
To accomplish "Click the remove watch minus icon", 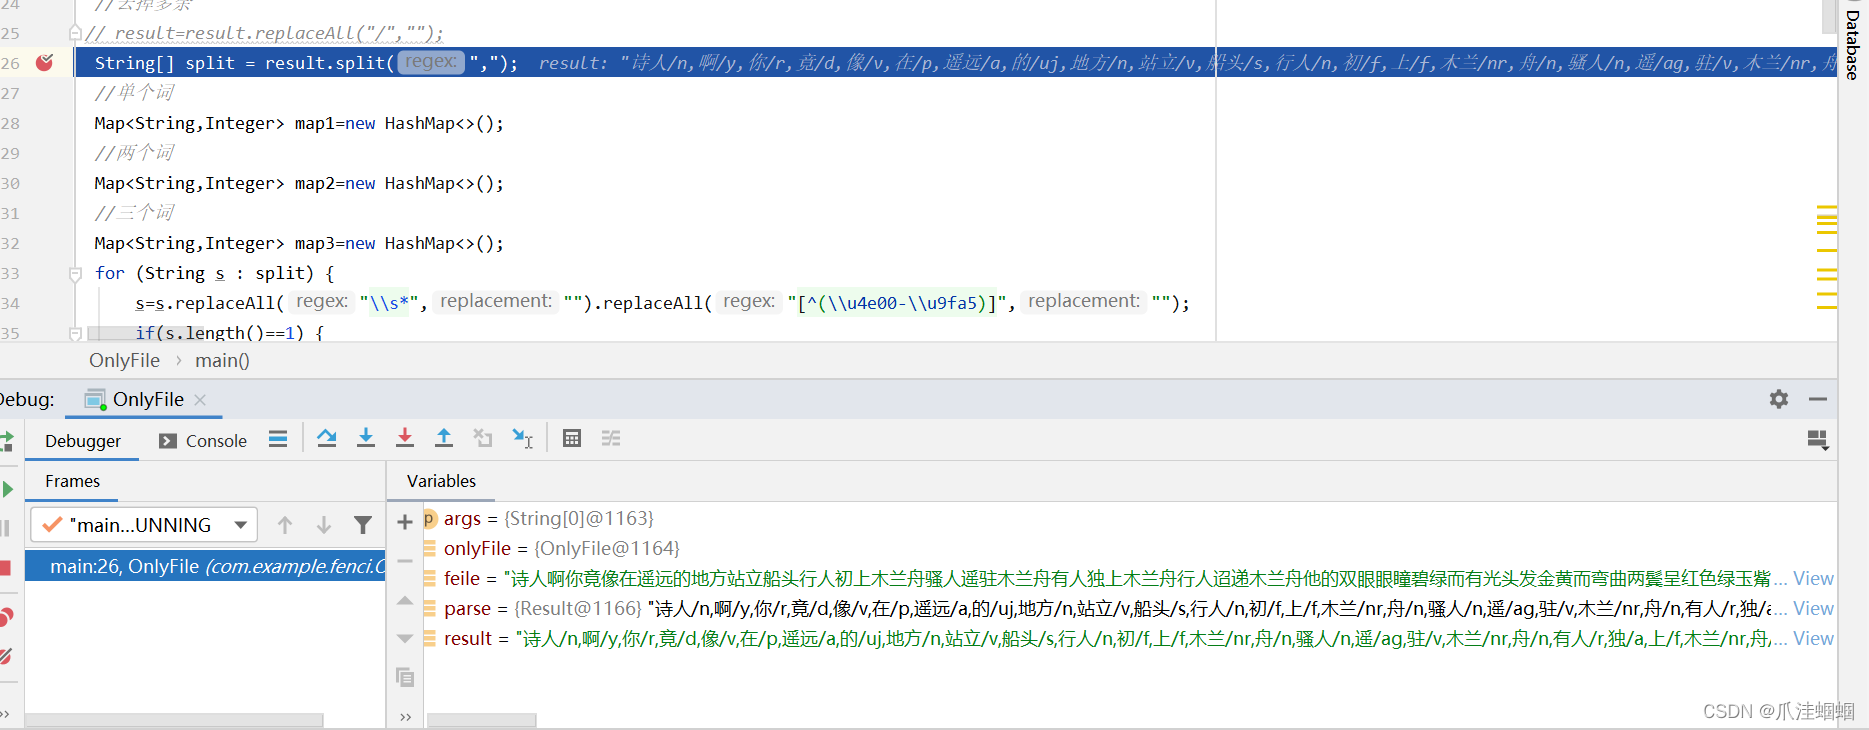I will tap(405, 561).
